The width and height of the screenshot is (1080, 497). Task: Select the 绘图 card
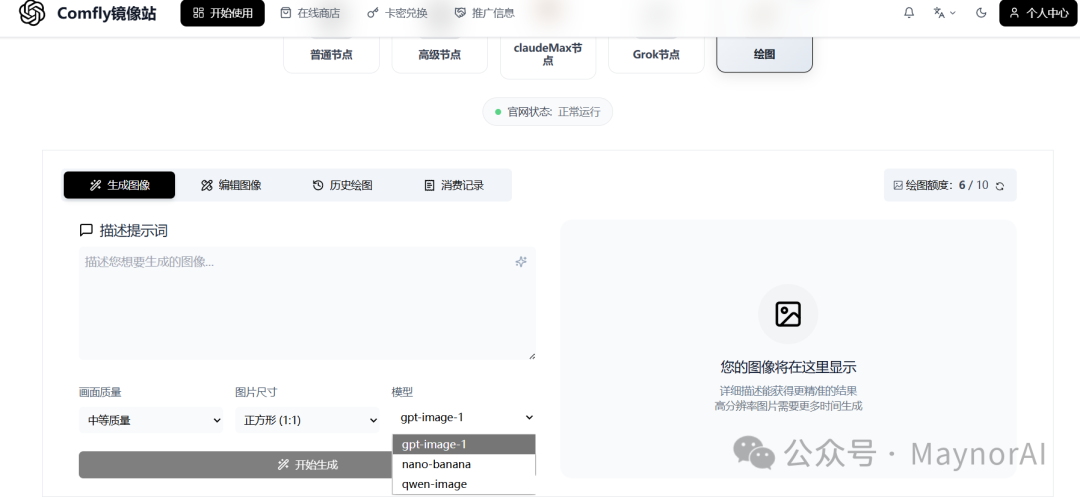point(765,54)
